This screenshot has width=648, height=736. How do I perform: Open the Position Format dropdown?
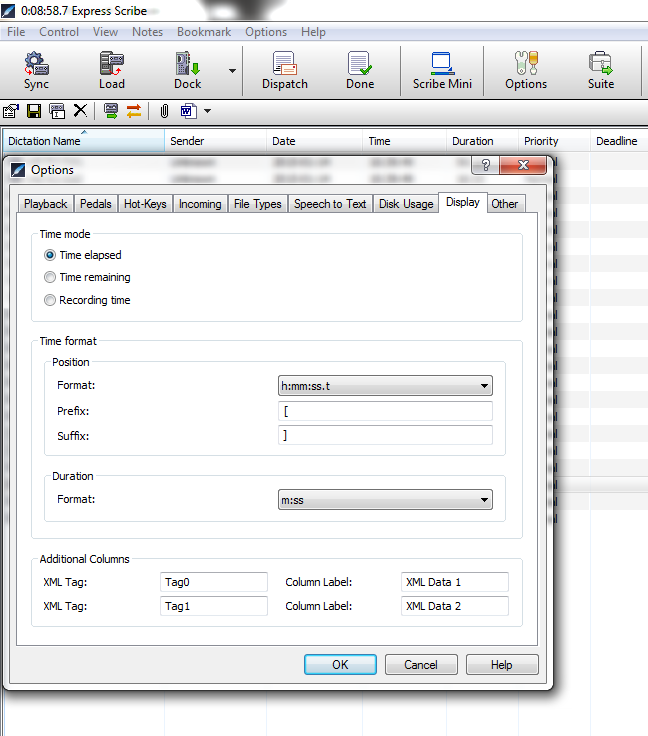[385, 386]
